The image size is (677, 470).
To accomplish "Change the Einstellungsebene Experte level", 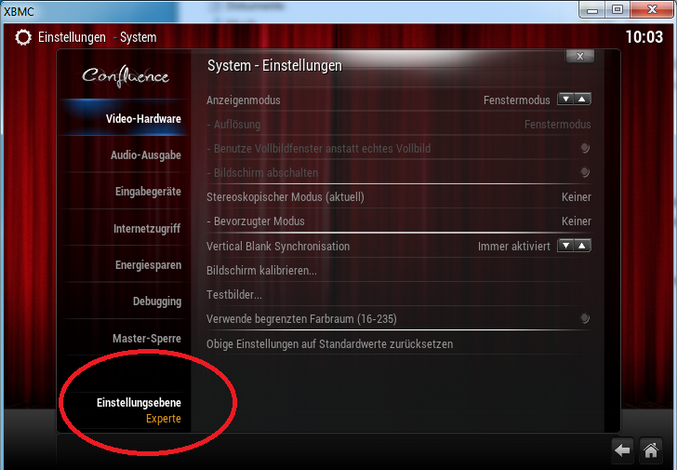I will pyautogui.click(x=124, y=410).
